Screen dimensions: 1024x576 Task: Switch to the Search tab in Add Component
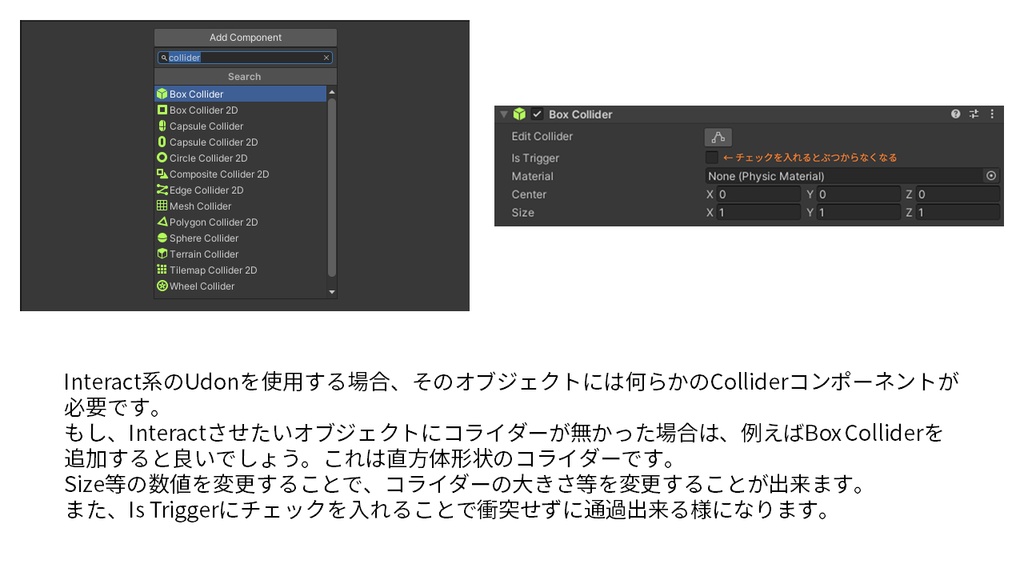pyautogui.click(x=245, y=76)
